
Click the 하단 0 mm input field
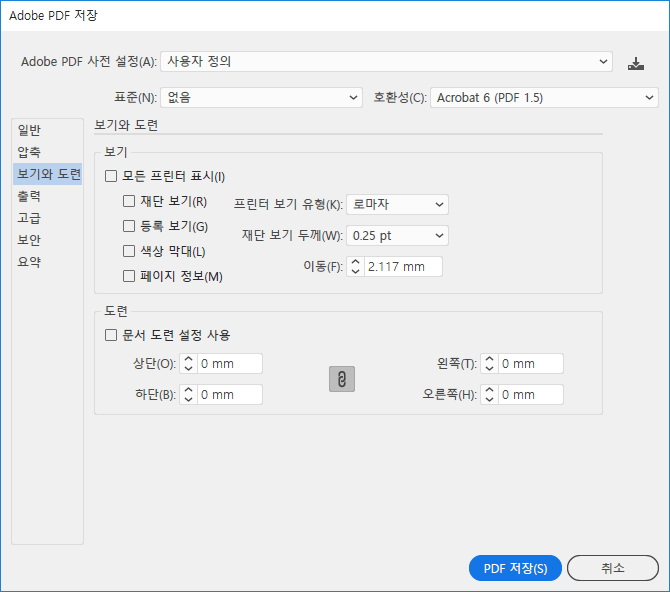point(229,394)
